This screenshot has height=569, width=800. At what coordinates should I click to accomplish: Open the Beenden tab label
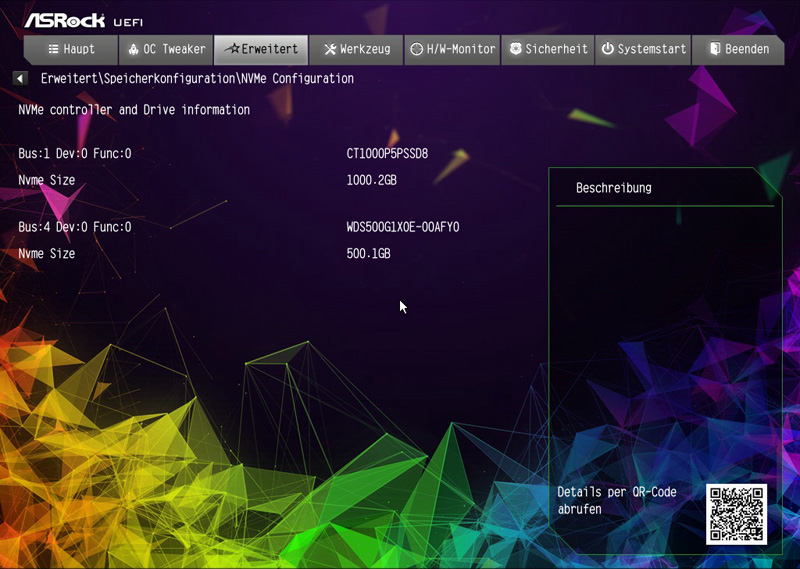tap(747, 49)
